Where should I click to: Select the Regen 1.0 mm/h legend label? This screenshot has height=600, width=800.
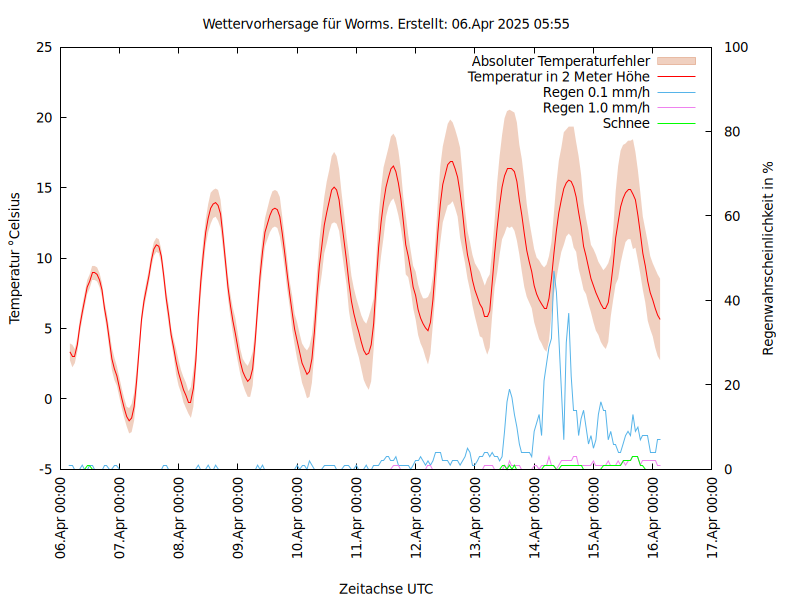[x=596, y=108]
